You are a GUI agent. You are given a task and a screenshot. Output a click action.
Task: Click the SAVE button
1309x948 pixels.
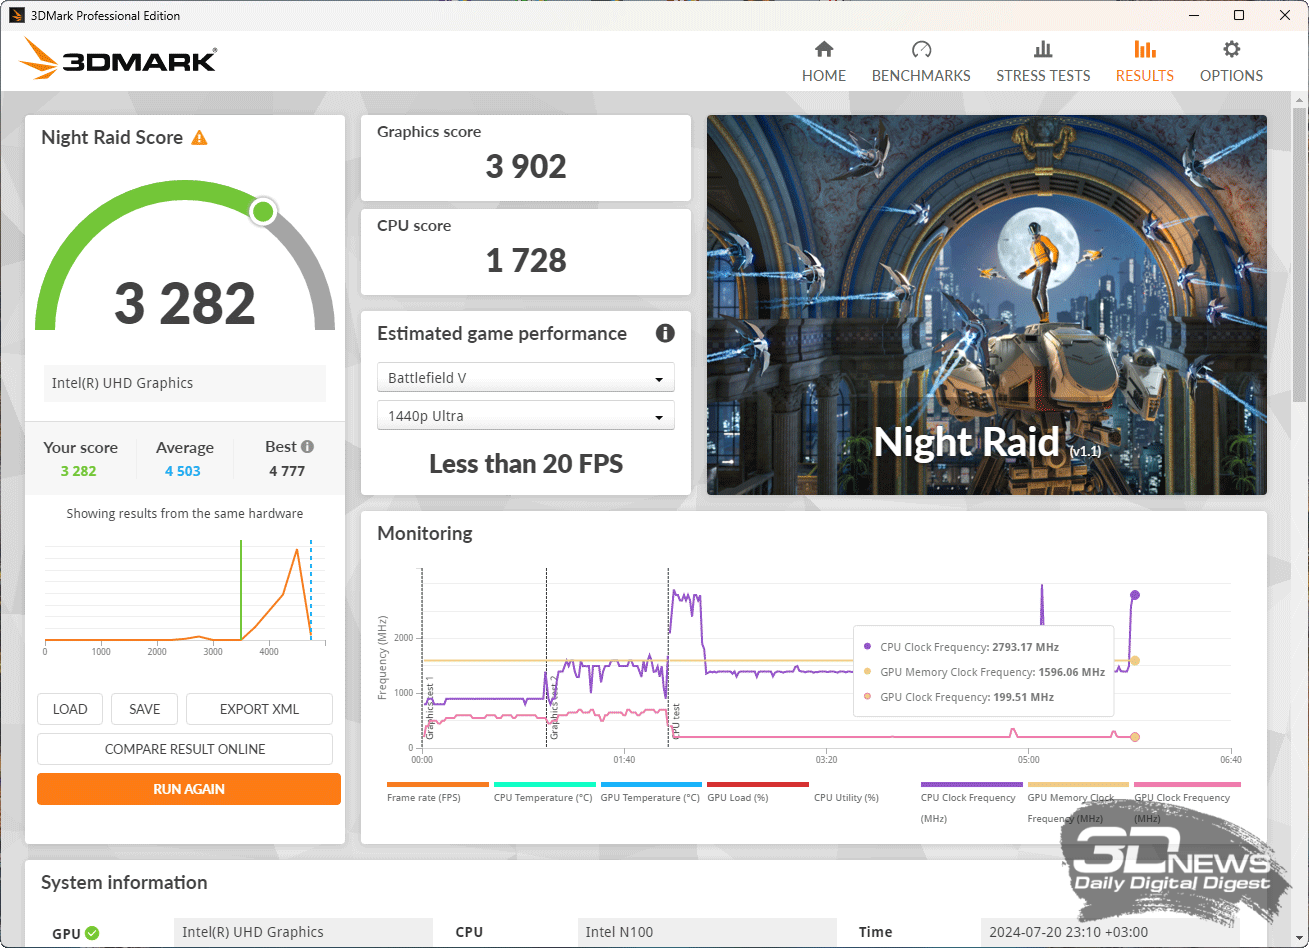click(x=145, y=709)
